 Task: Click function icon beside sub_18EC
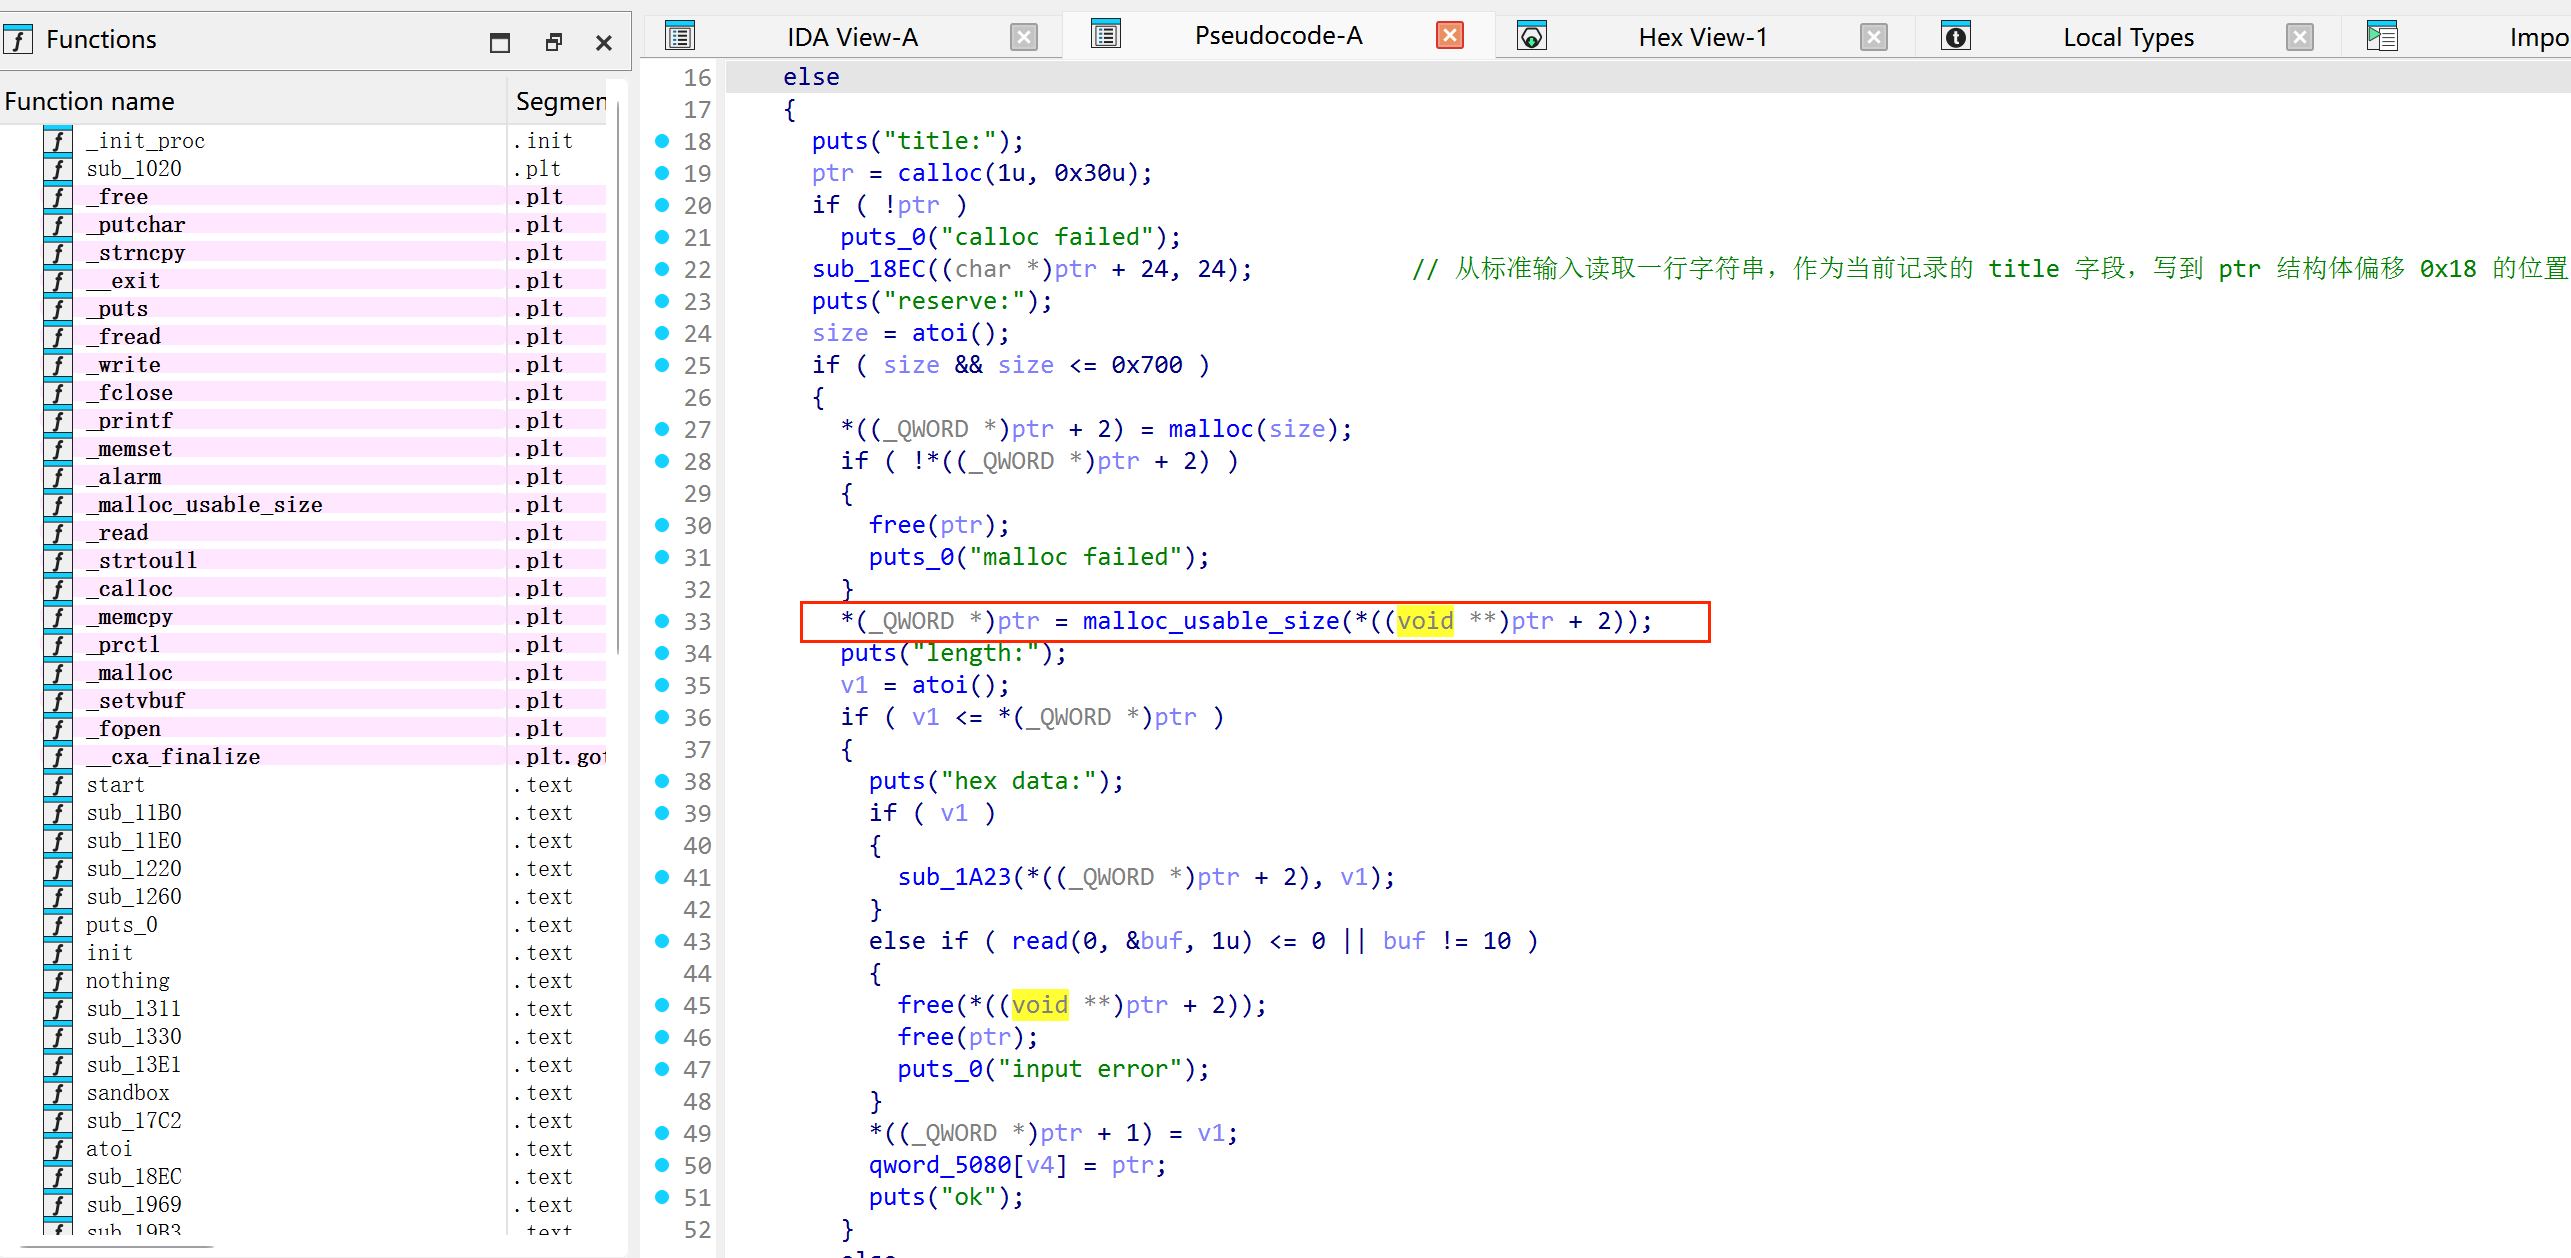(58, 1177)
